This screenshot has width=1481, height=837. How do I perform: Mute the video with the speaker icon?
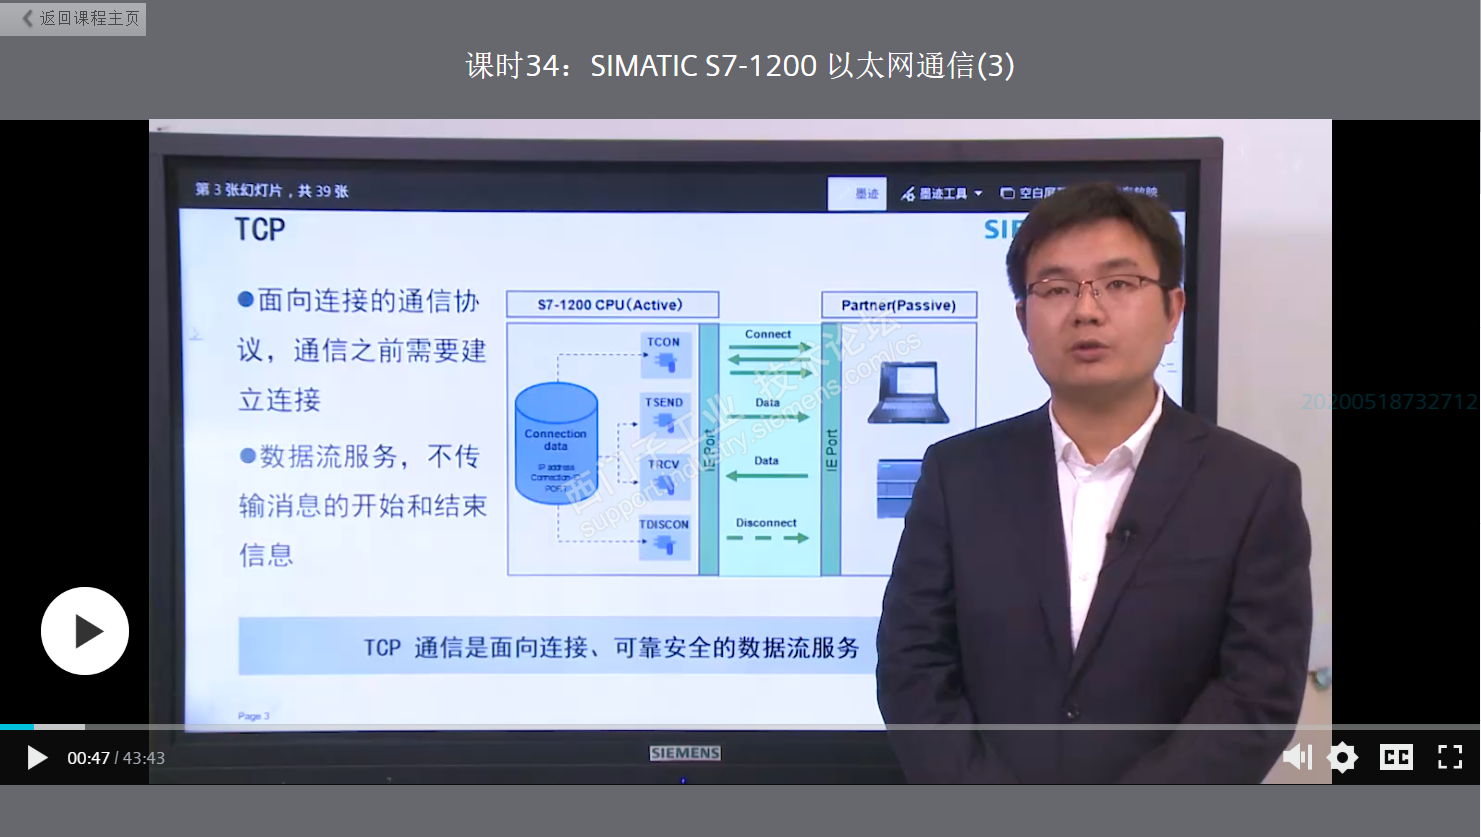1297,757
